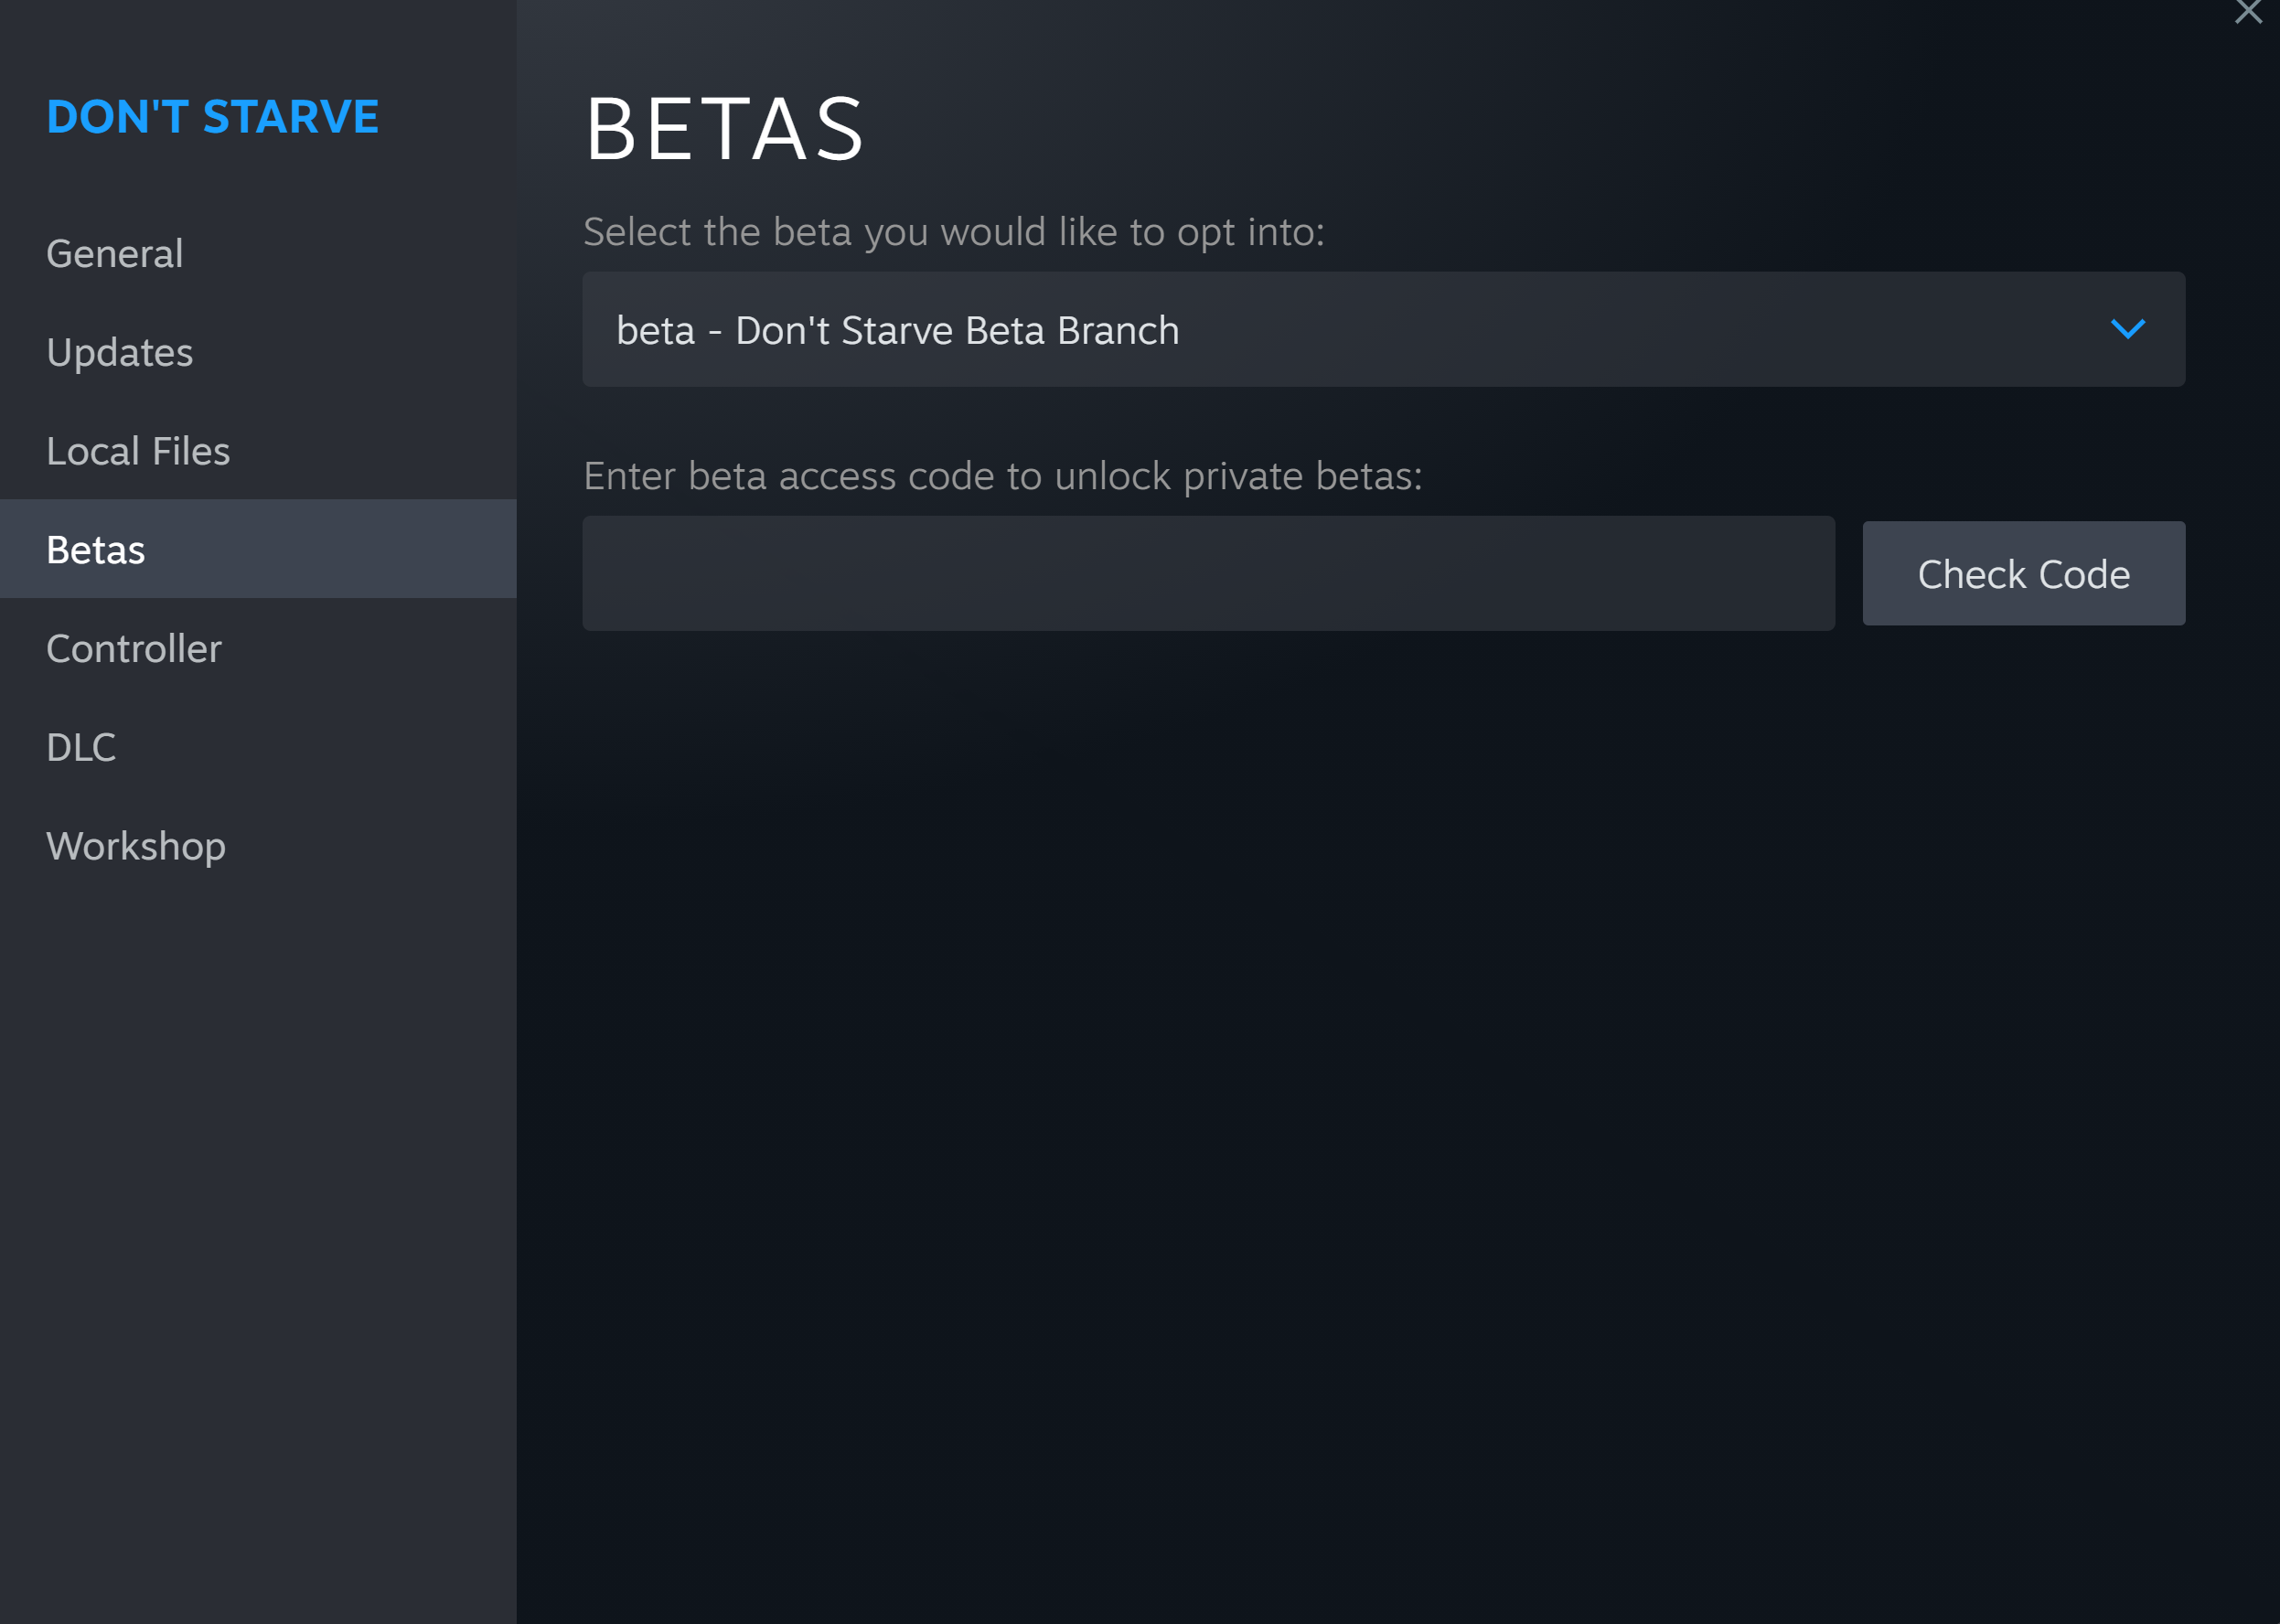Focus the beta access code field
2280x1624 pixels.
(x=1208, y=573)
